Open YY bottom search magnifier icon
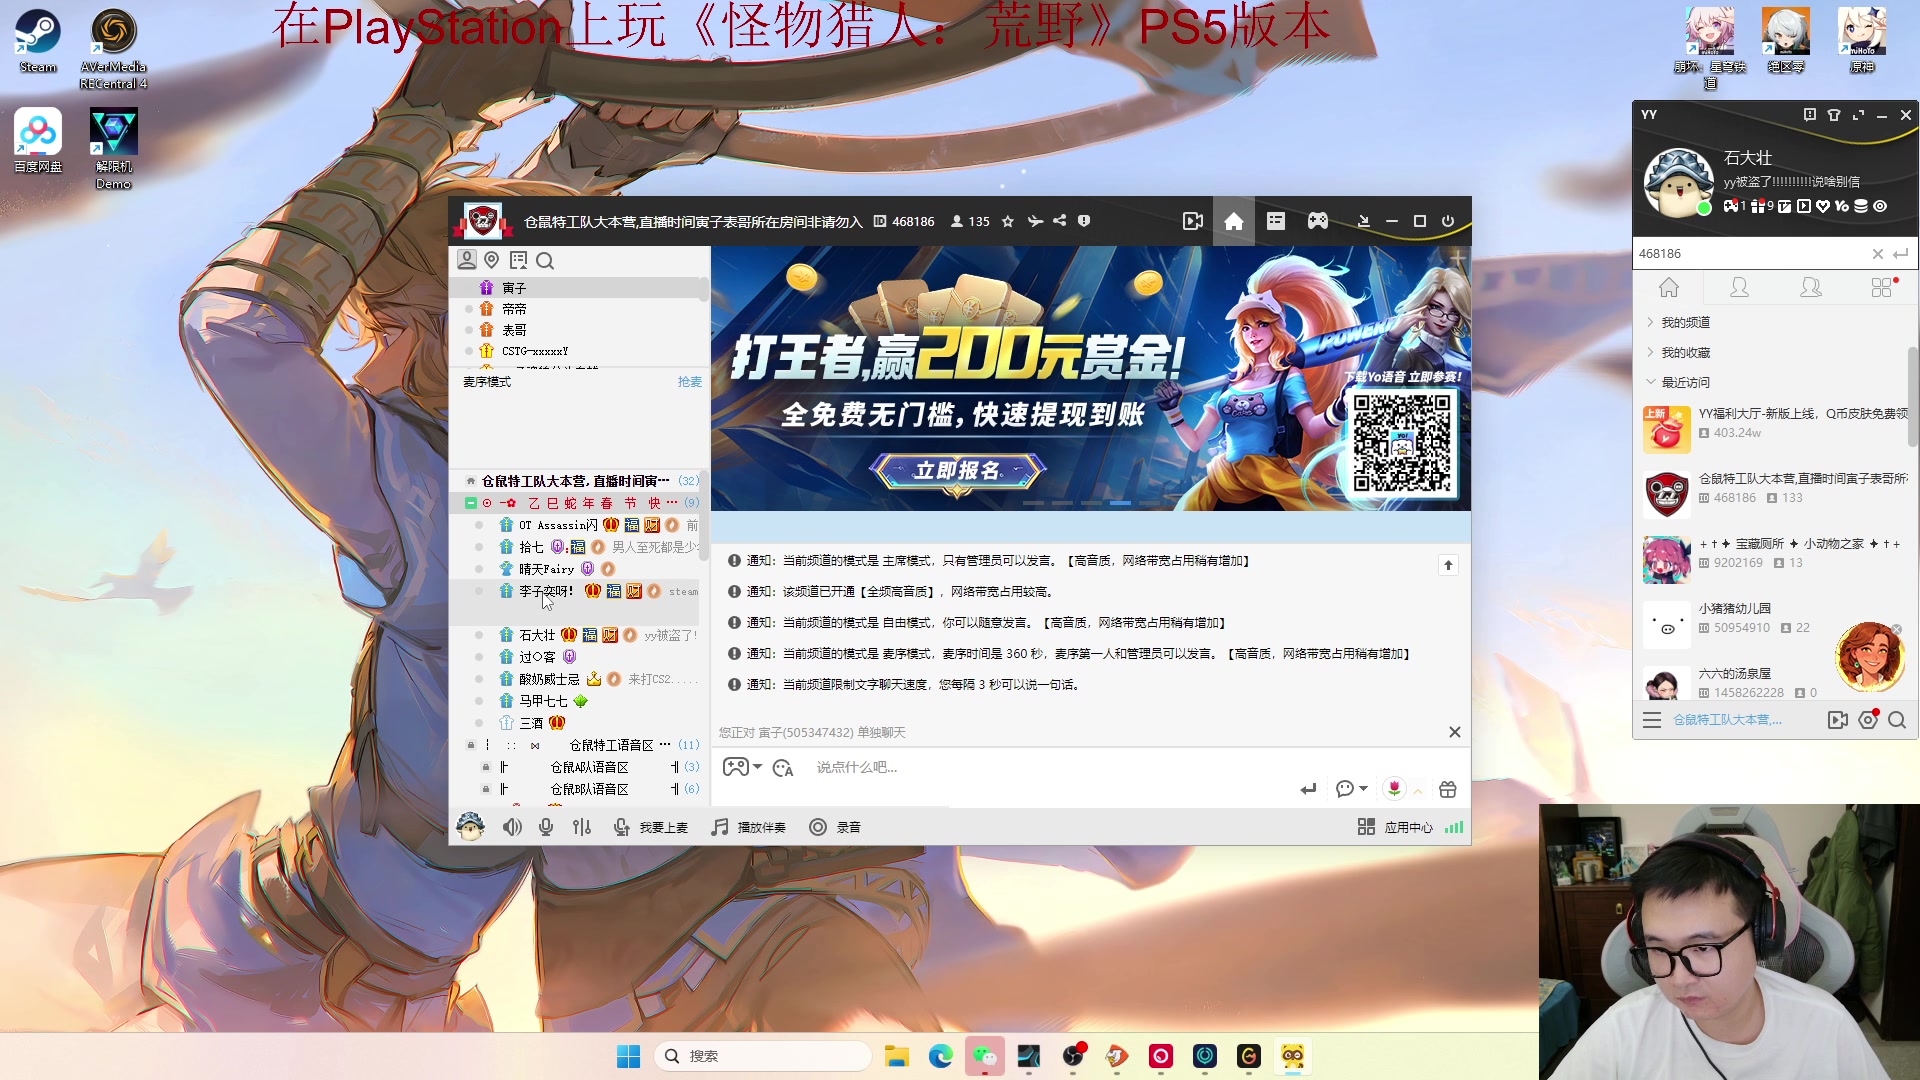This screenshot has height=1080, width=1920. pyautogui.click(x=1897, y=720)
